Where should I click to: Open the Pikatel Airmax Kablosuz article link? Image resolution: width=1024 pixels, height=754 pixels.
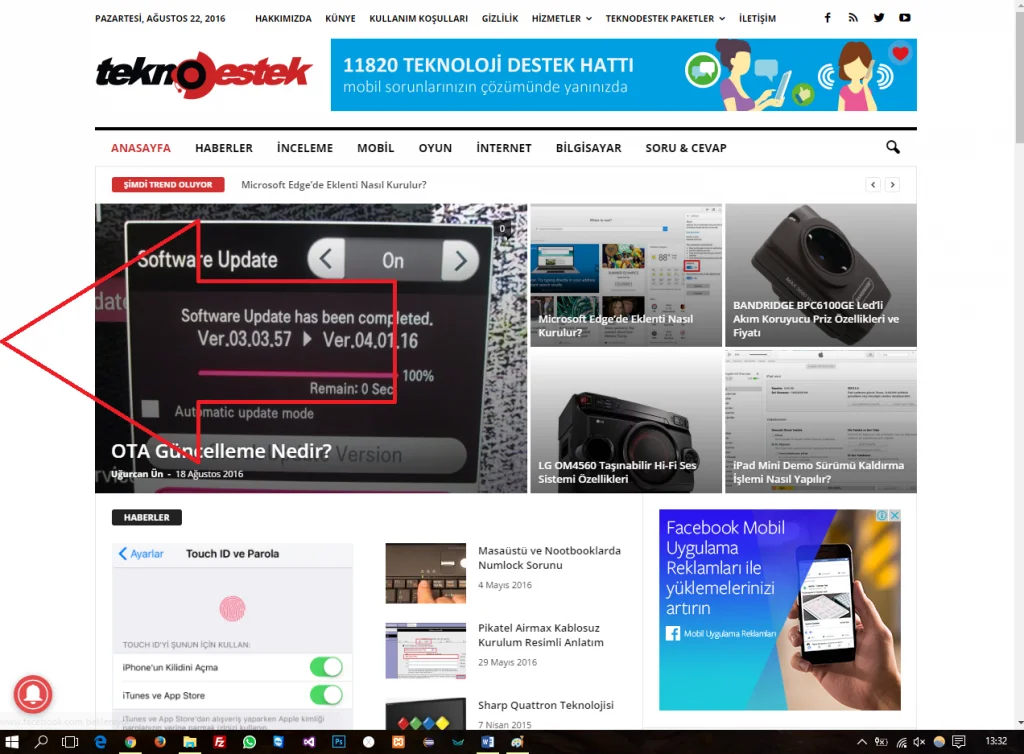click(x=540, y=635)
